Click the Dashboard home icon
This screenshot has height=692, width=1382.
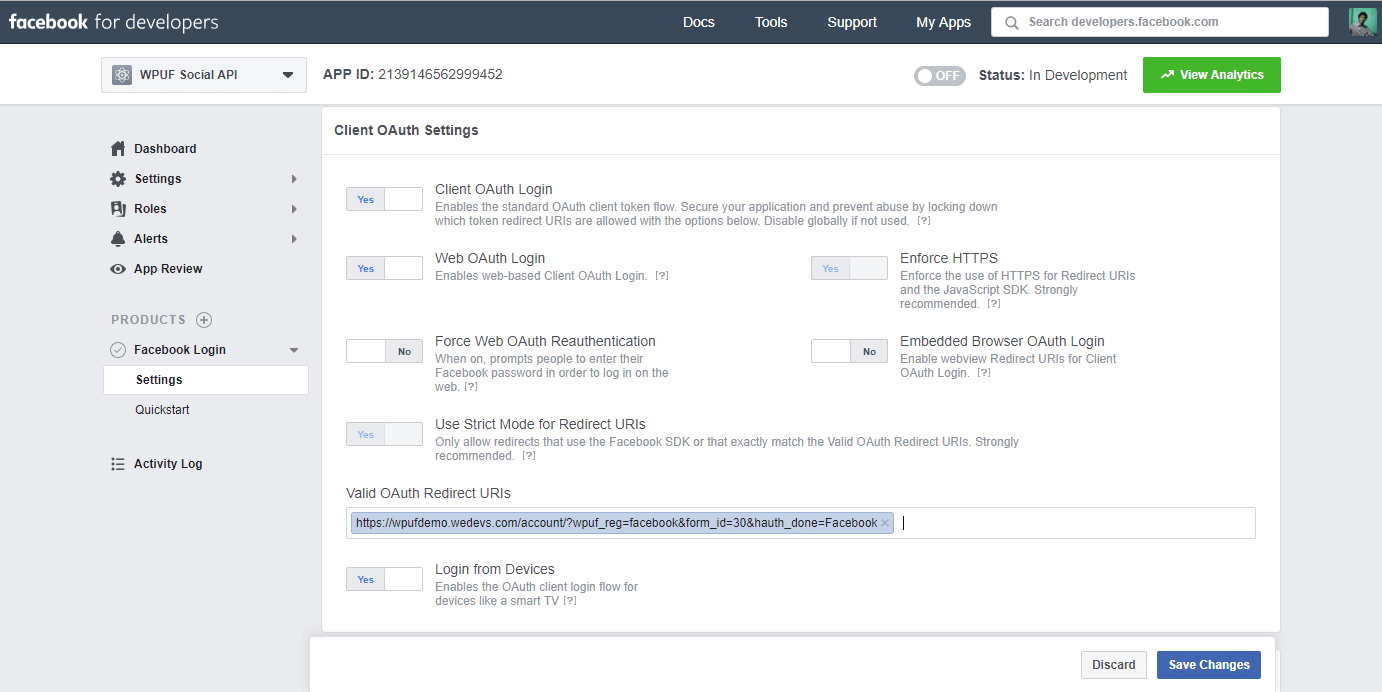click(x=118, y=149)
